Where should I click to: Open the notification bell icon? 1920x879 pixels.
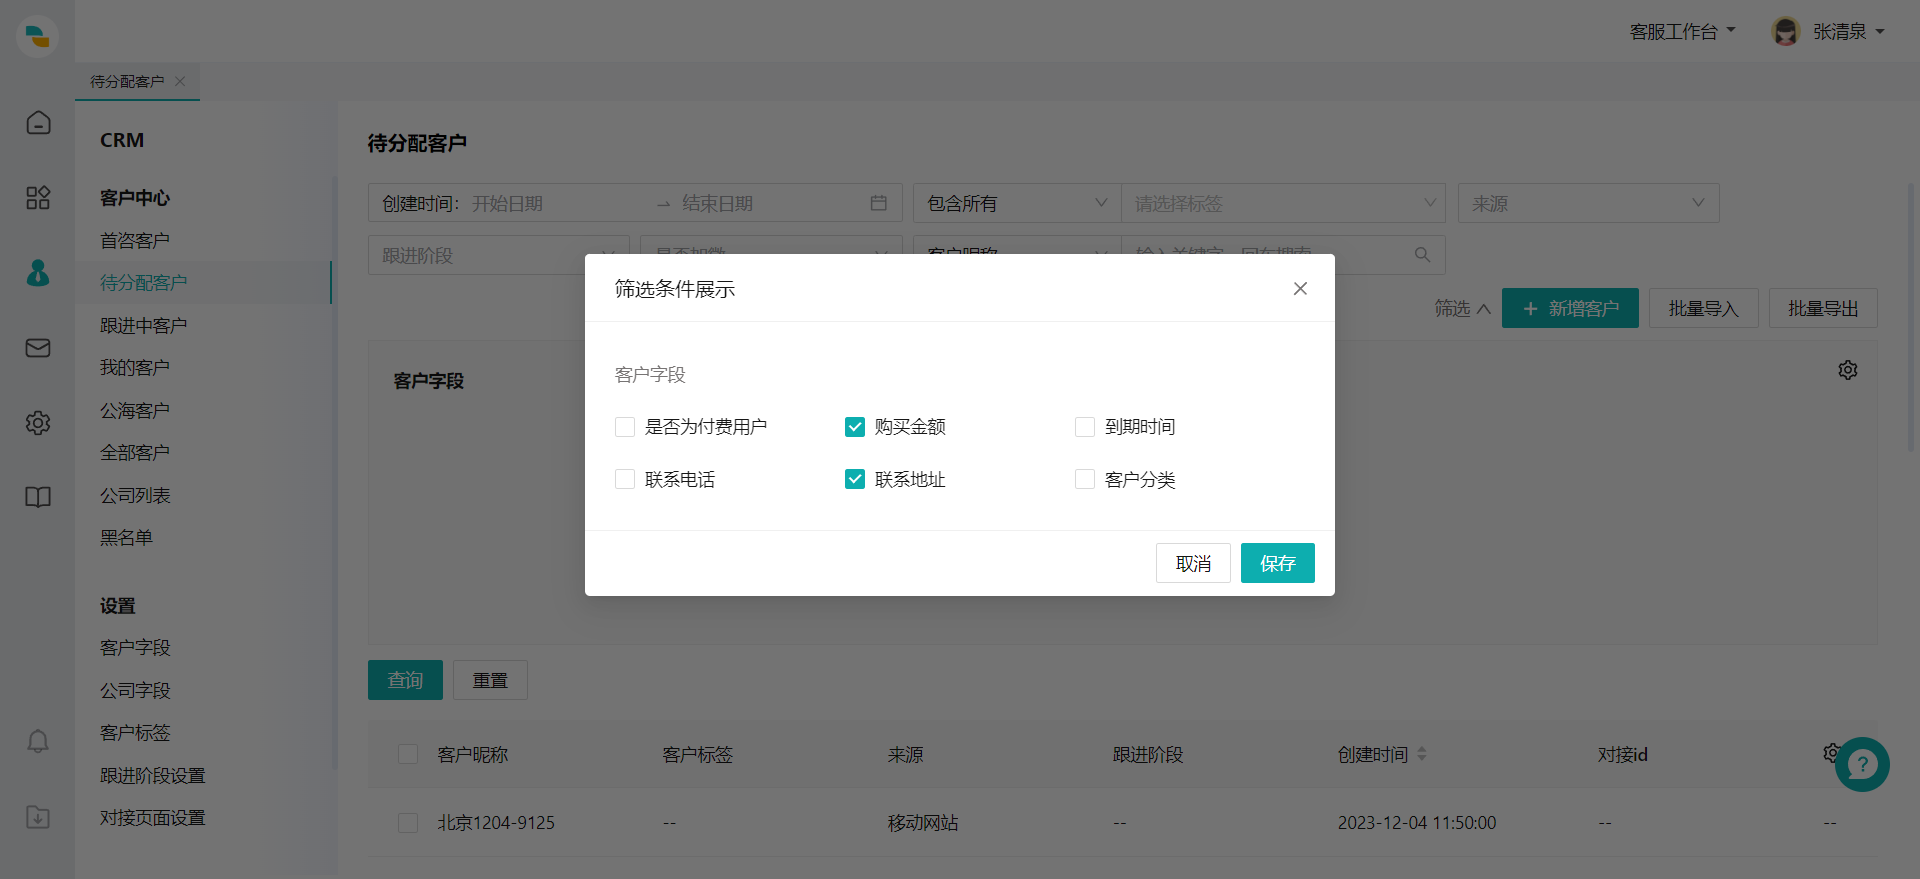[38, 741]
